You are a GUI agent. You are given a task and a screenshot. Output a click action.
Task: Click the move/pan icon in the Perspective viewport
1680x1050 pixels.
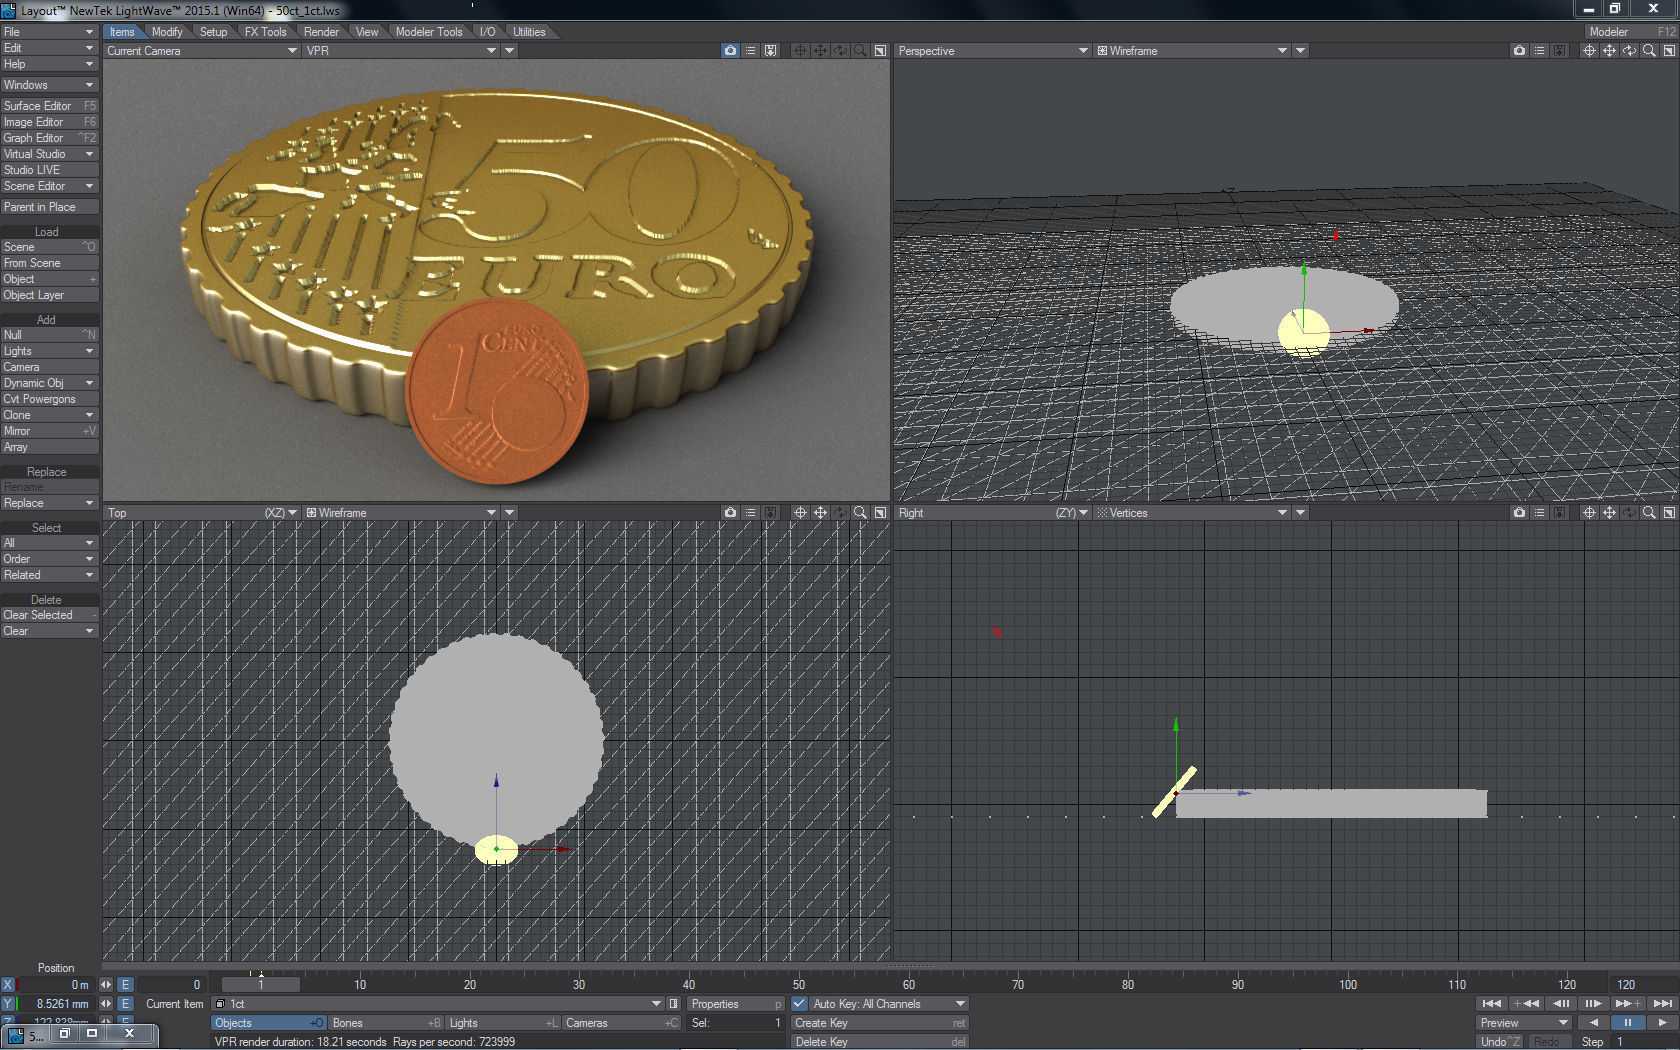click(x=1609, y=50)
